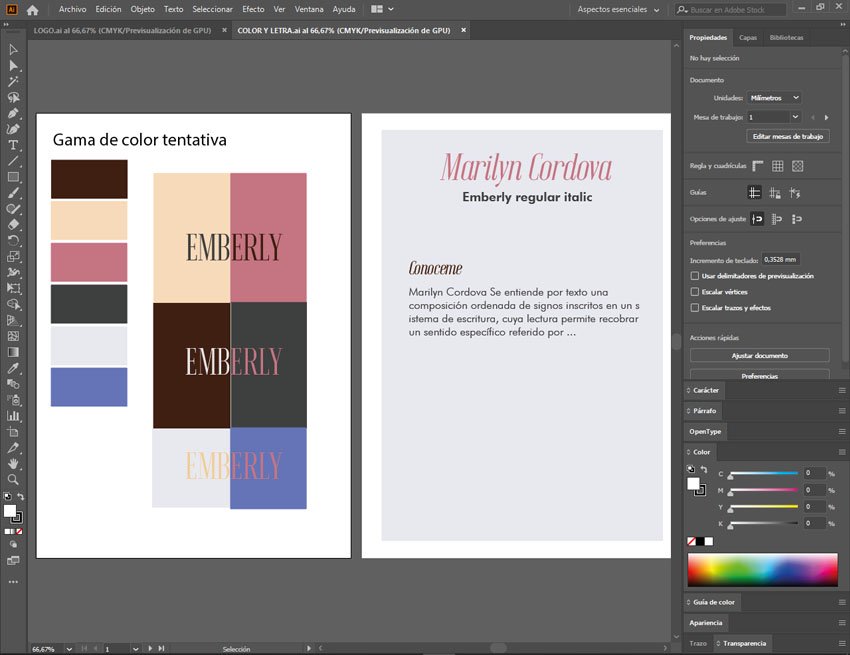
Task: Pick the Zoom magnifier tool
Action: click(x=13, y=480)
